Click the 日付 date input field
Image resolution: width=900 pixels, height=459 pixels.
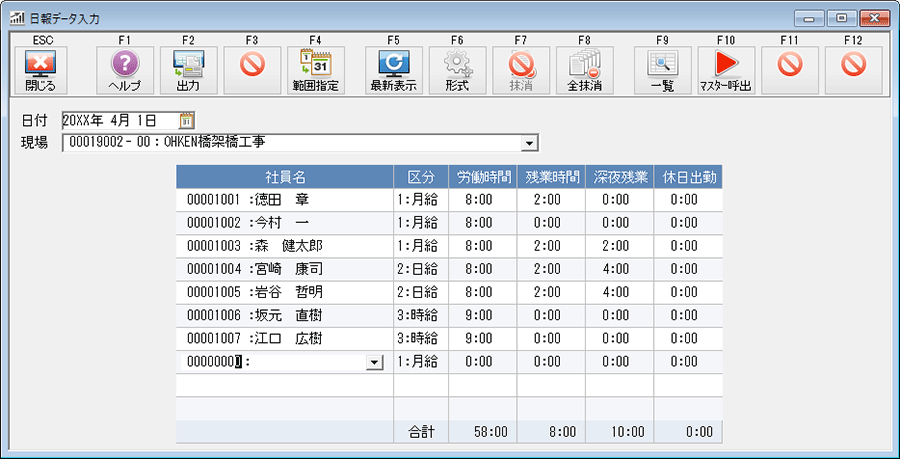click(110, 121)
